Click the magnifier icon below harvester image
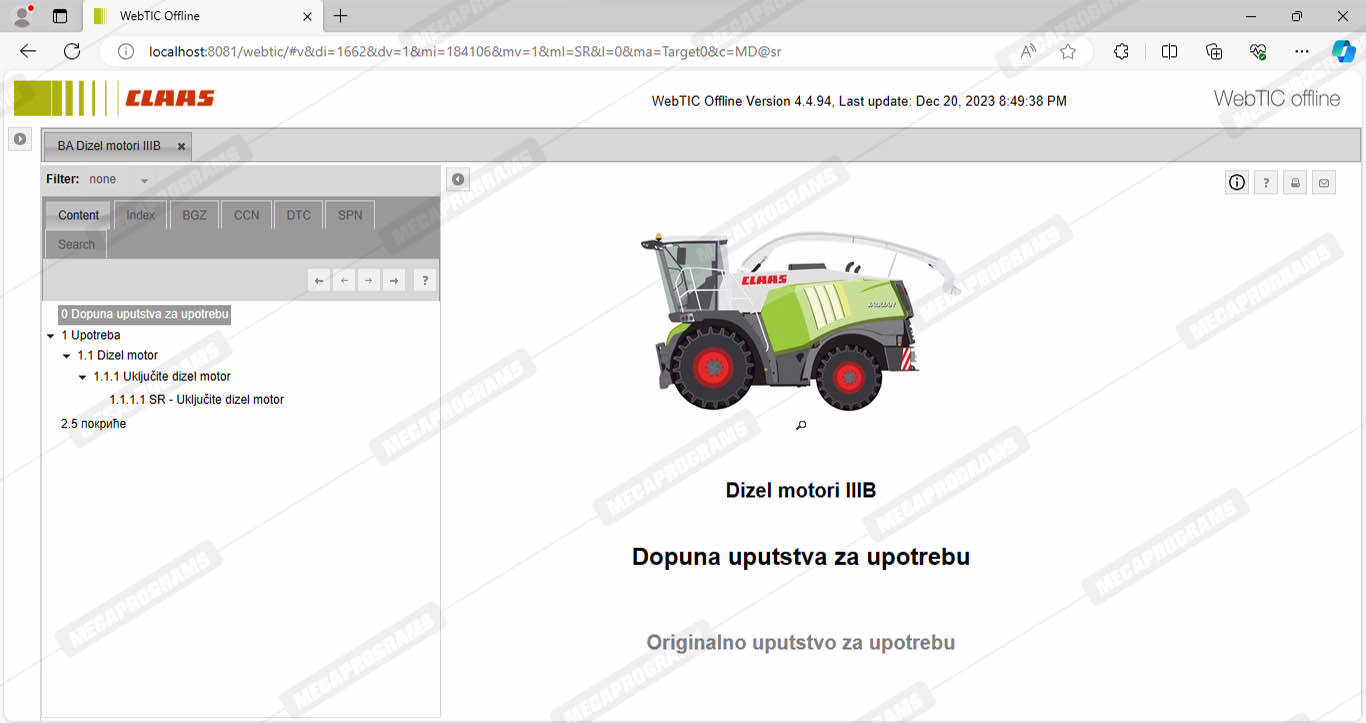 (801, 425)
